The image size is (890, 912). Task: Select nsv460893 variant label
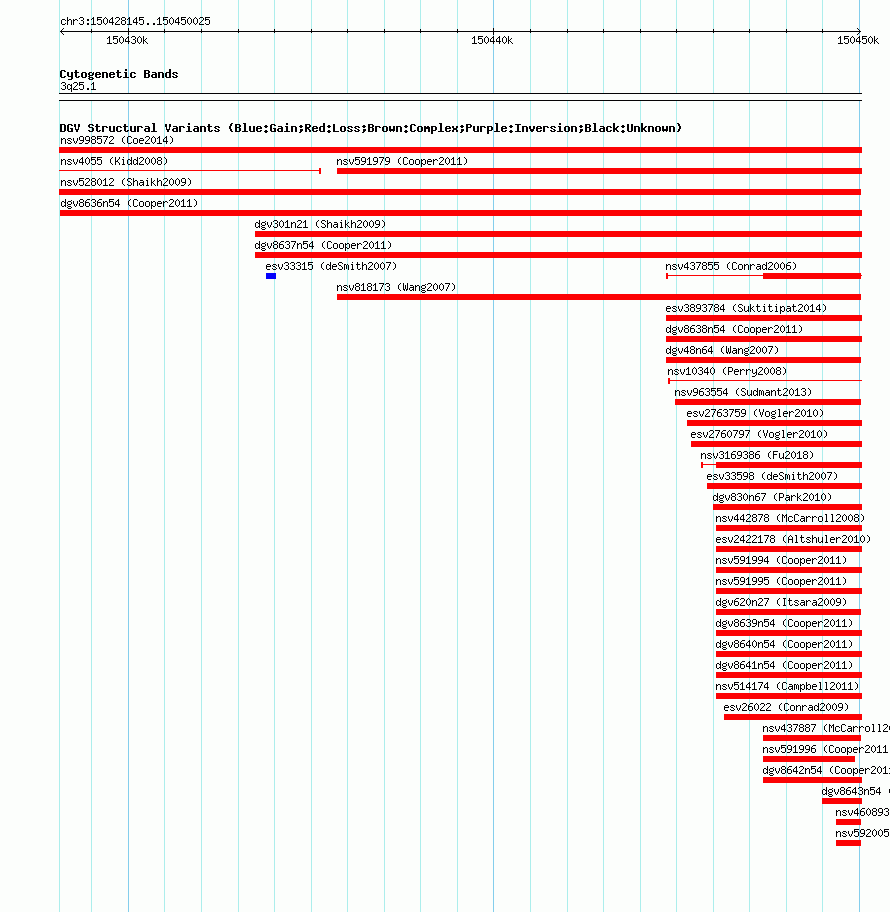[862, 811]
